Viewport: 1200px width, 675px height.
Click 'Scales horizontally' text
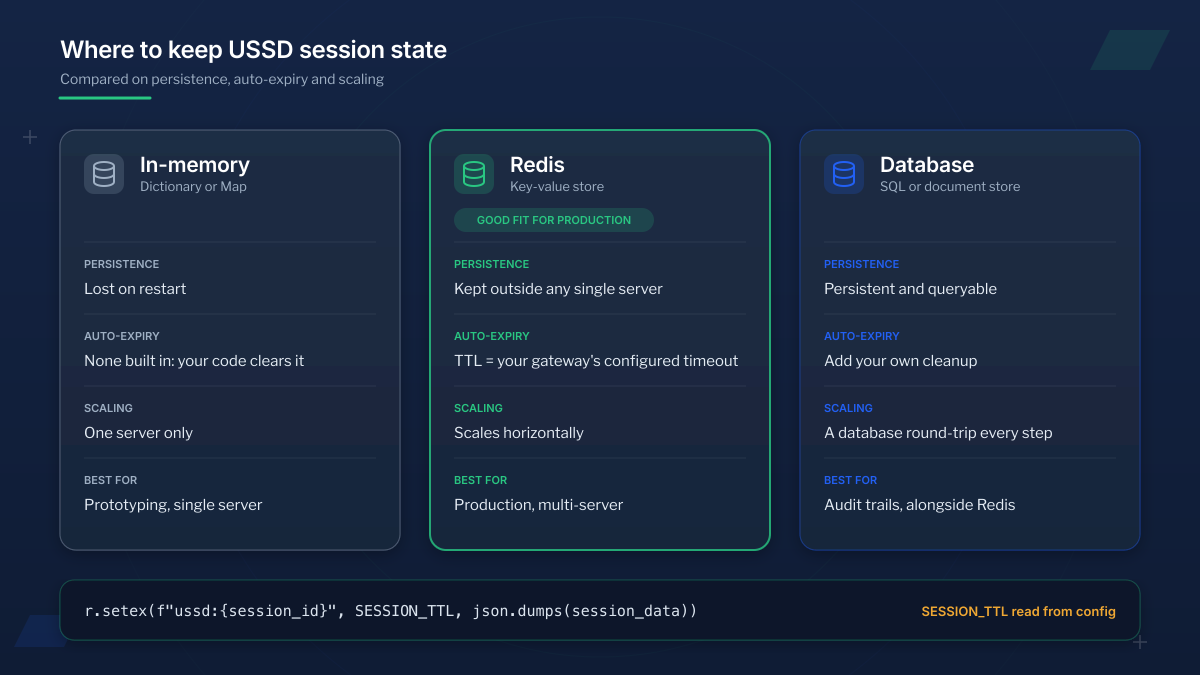tap(519, 433)
